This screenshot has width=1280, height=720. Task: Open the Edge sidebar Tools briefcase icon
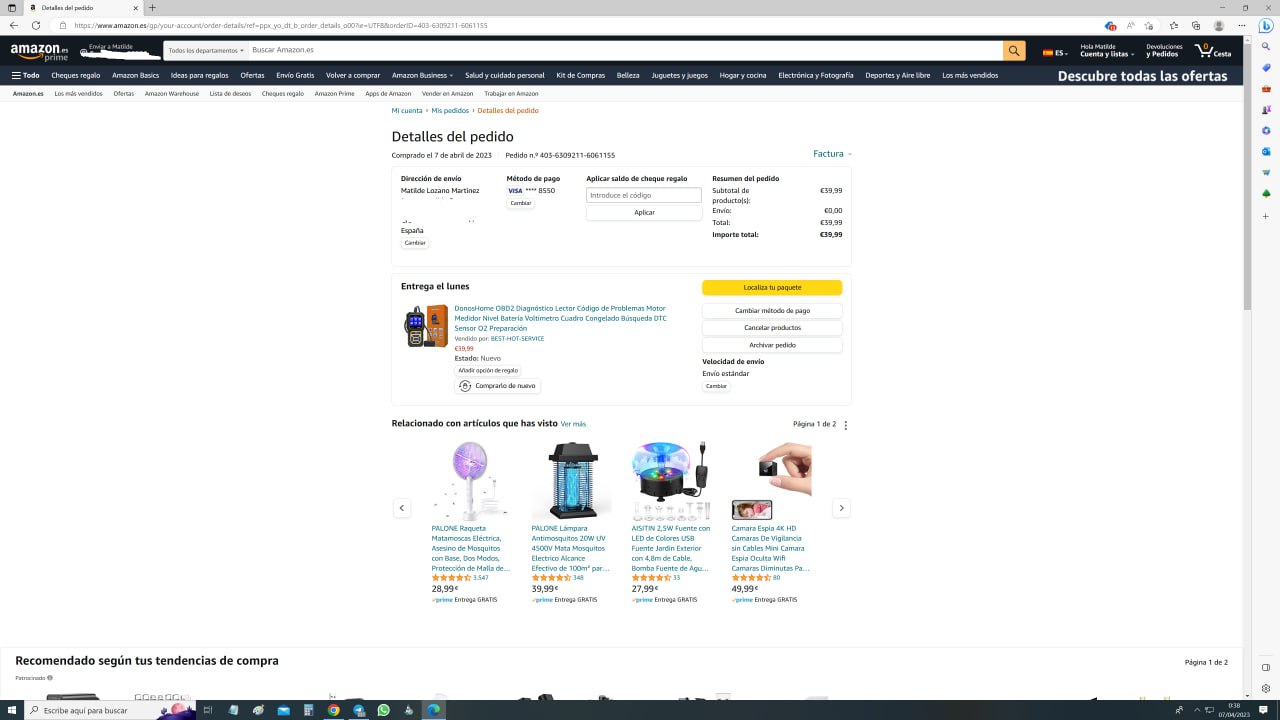[x=1266, y=89]
